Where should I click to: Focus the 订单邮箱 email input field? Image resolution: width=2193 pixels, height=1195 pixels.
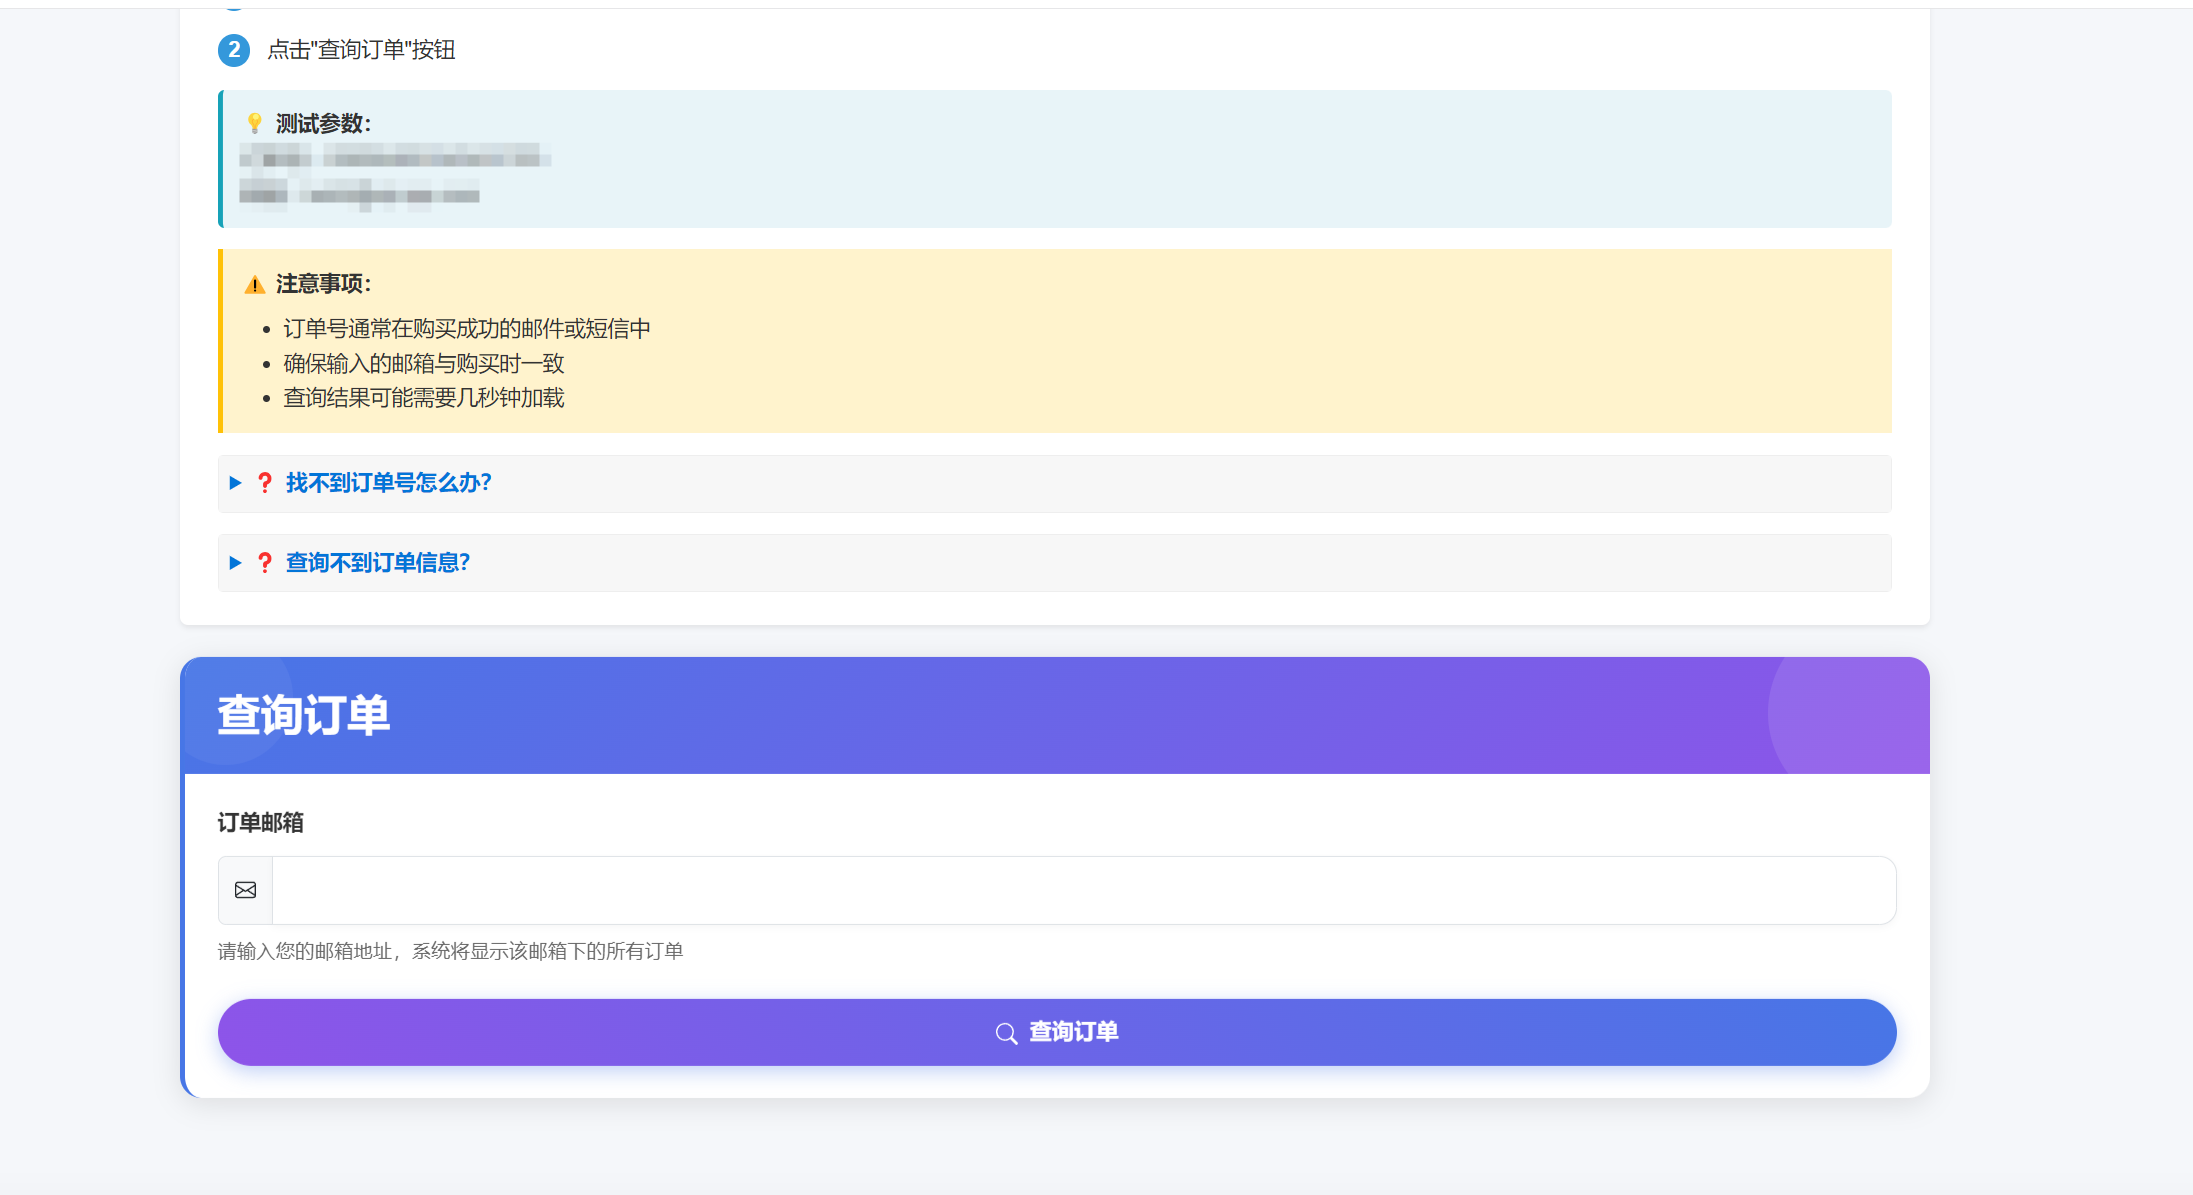(x=1083, y=890)
